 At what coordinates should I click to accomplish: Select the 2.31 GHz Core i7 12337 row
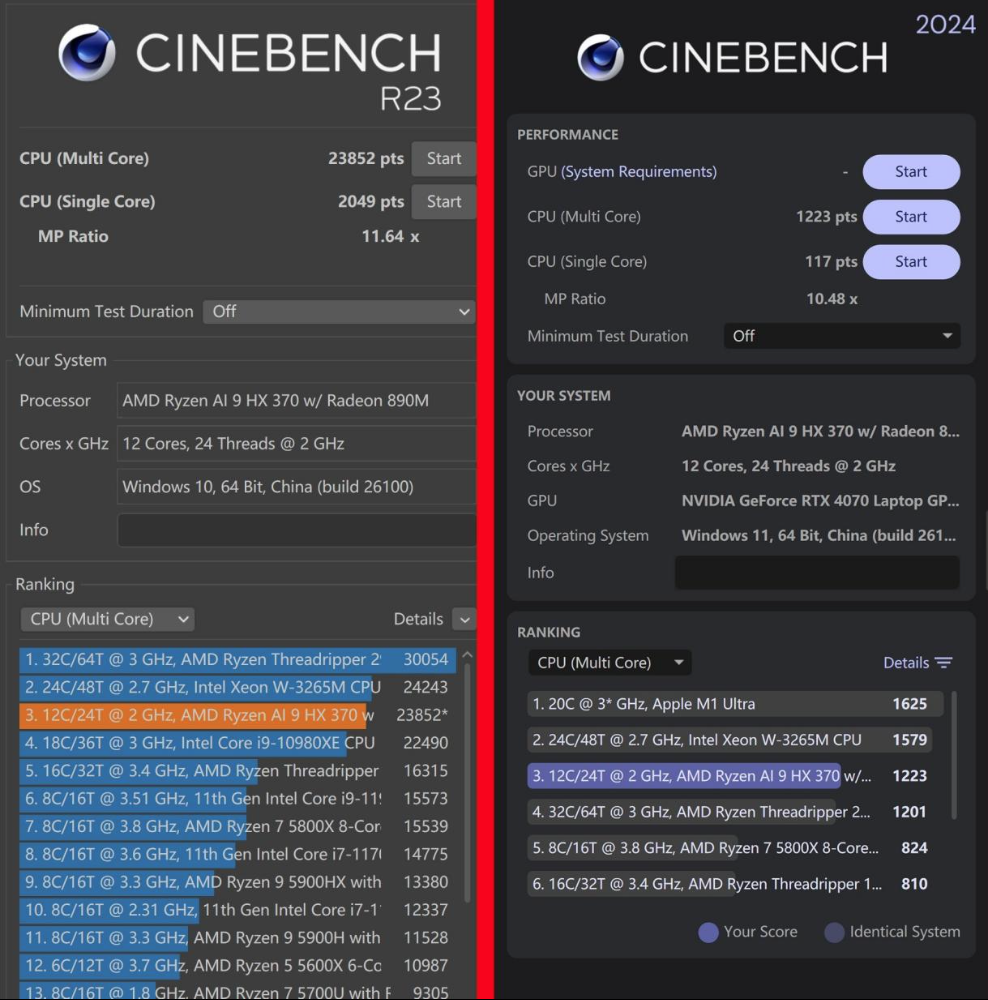(x=237, y=910)
